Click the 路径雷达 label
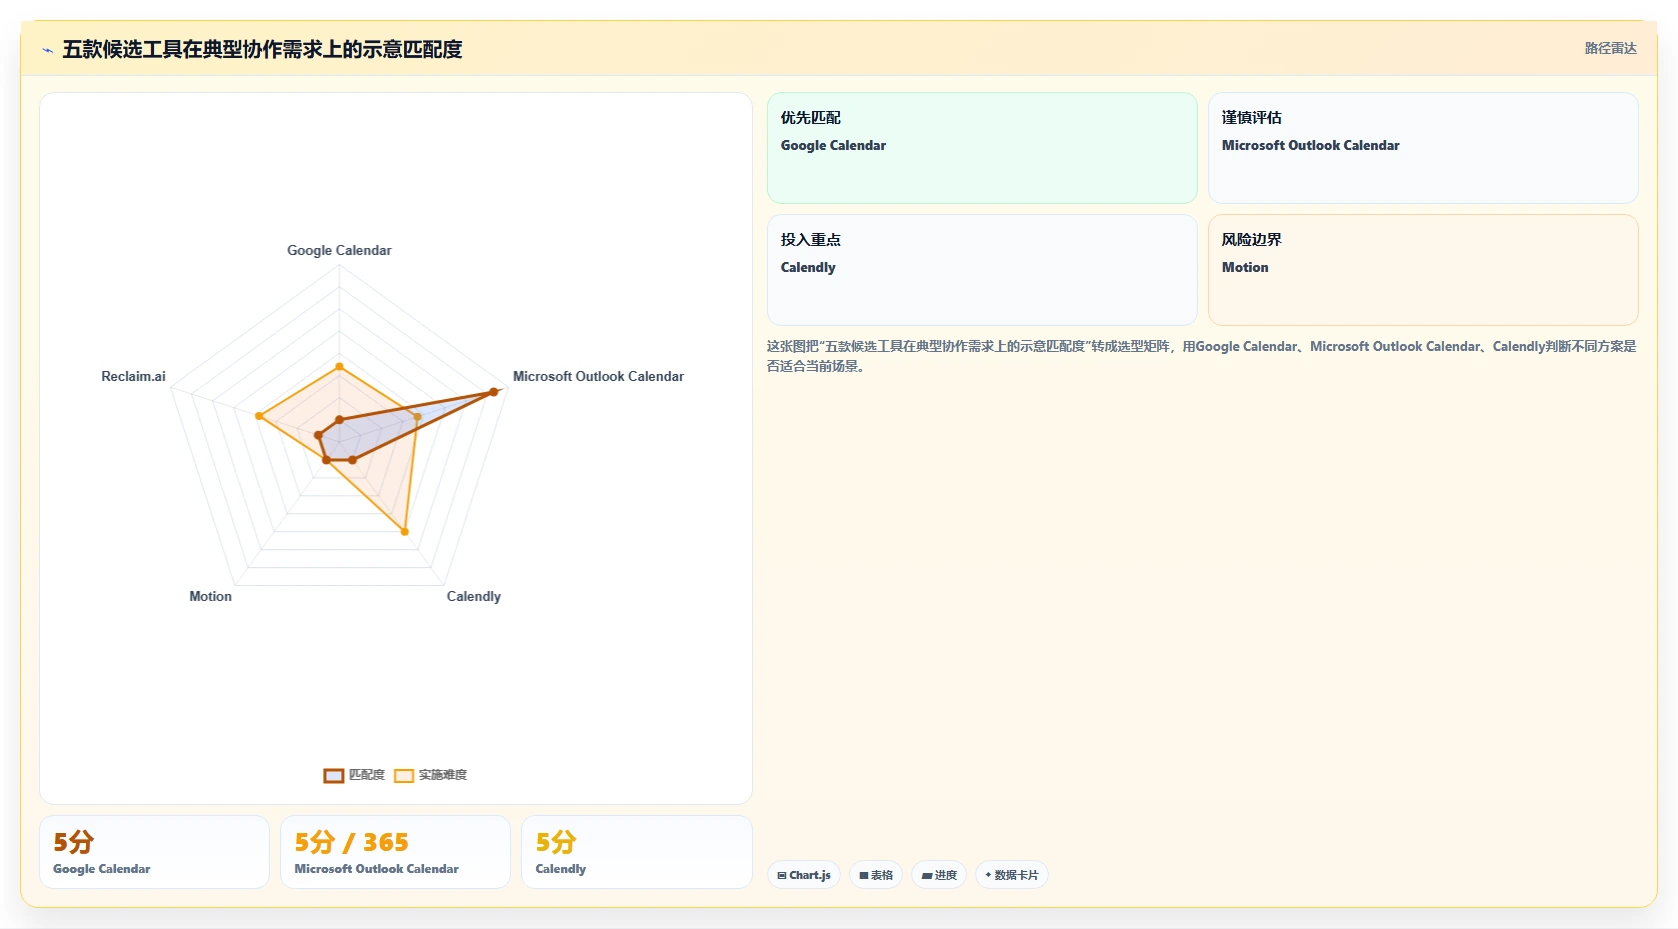Viewport: 1678px width, 929px height. 1610,48
